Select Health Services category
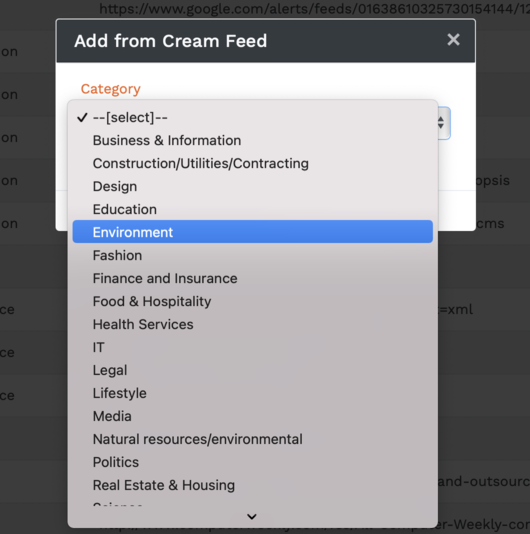The width and height of the screenshot is (530, 534). (253, 324)
